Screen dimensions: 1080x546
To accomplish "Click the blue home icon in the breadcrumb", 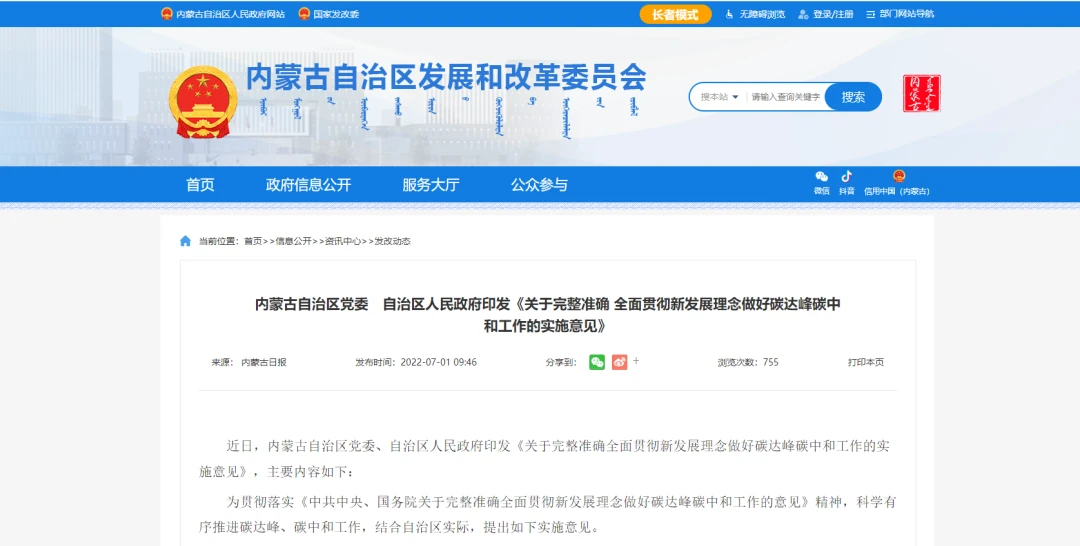I will (185, 241).
